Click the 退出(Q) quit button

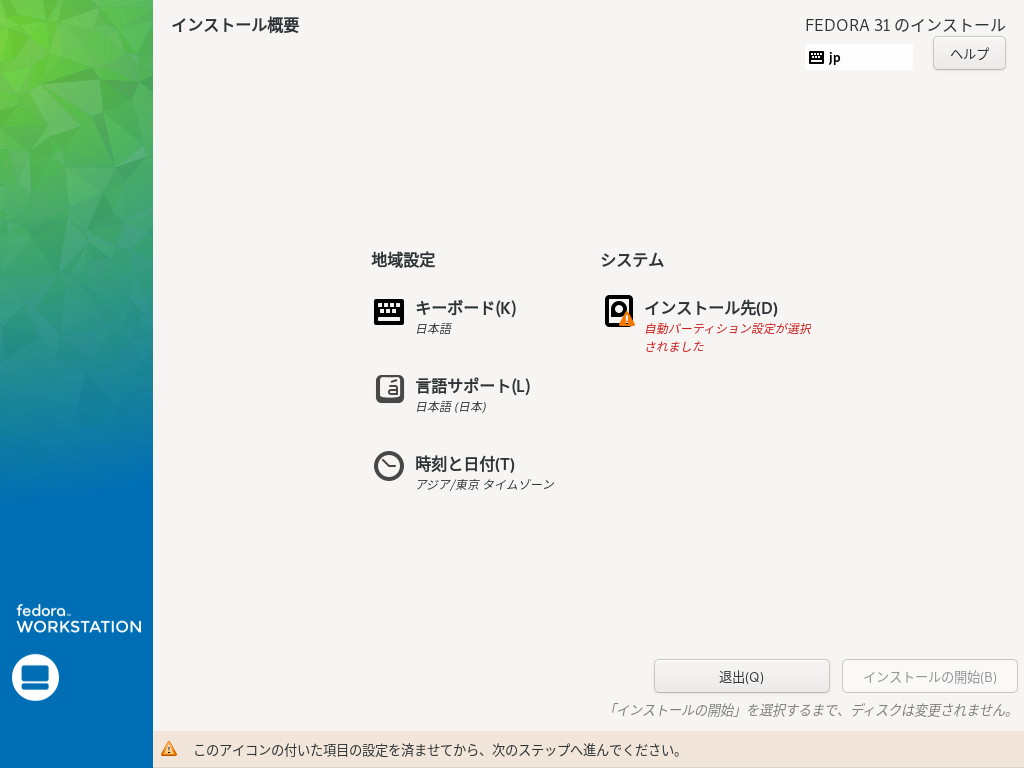742,677
